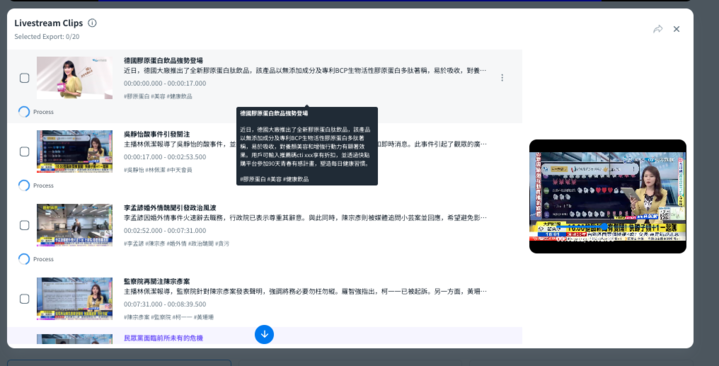This screenshot has height=366, width=719.
Task: Click timestamp 00:07:31.000 - 00:08:39.500
Action: pyautogui.click(x=165, y=304)
